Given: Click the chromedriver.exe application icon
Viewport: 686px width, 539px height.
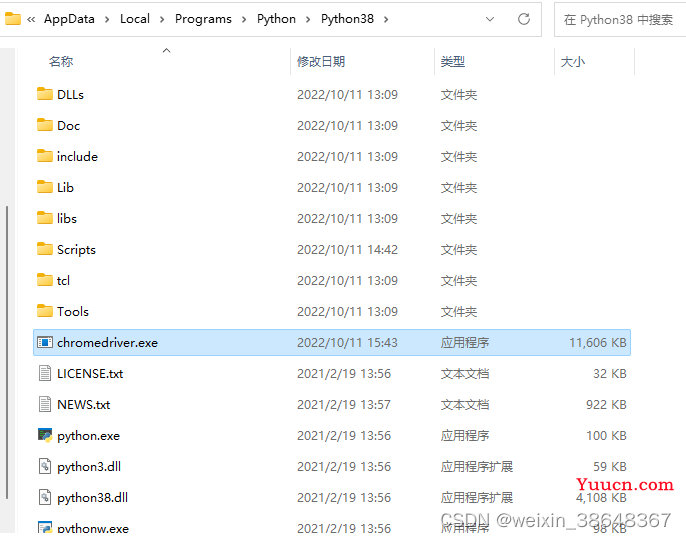Looking at the screenshot, I should coord(45,343).
